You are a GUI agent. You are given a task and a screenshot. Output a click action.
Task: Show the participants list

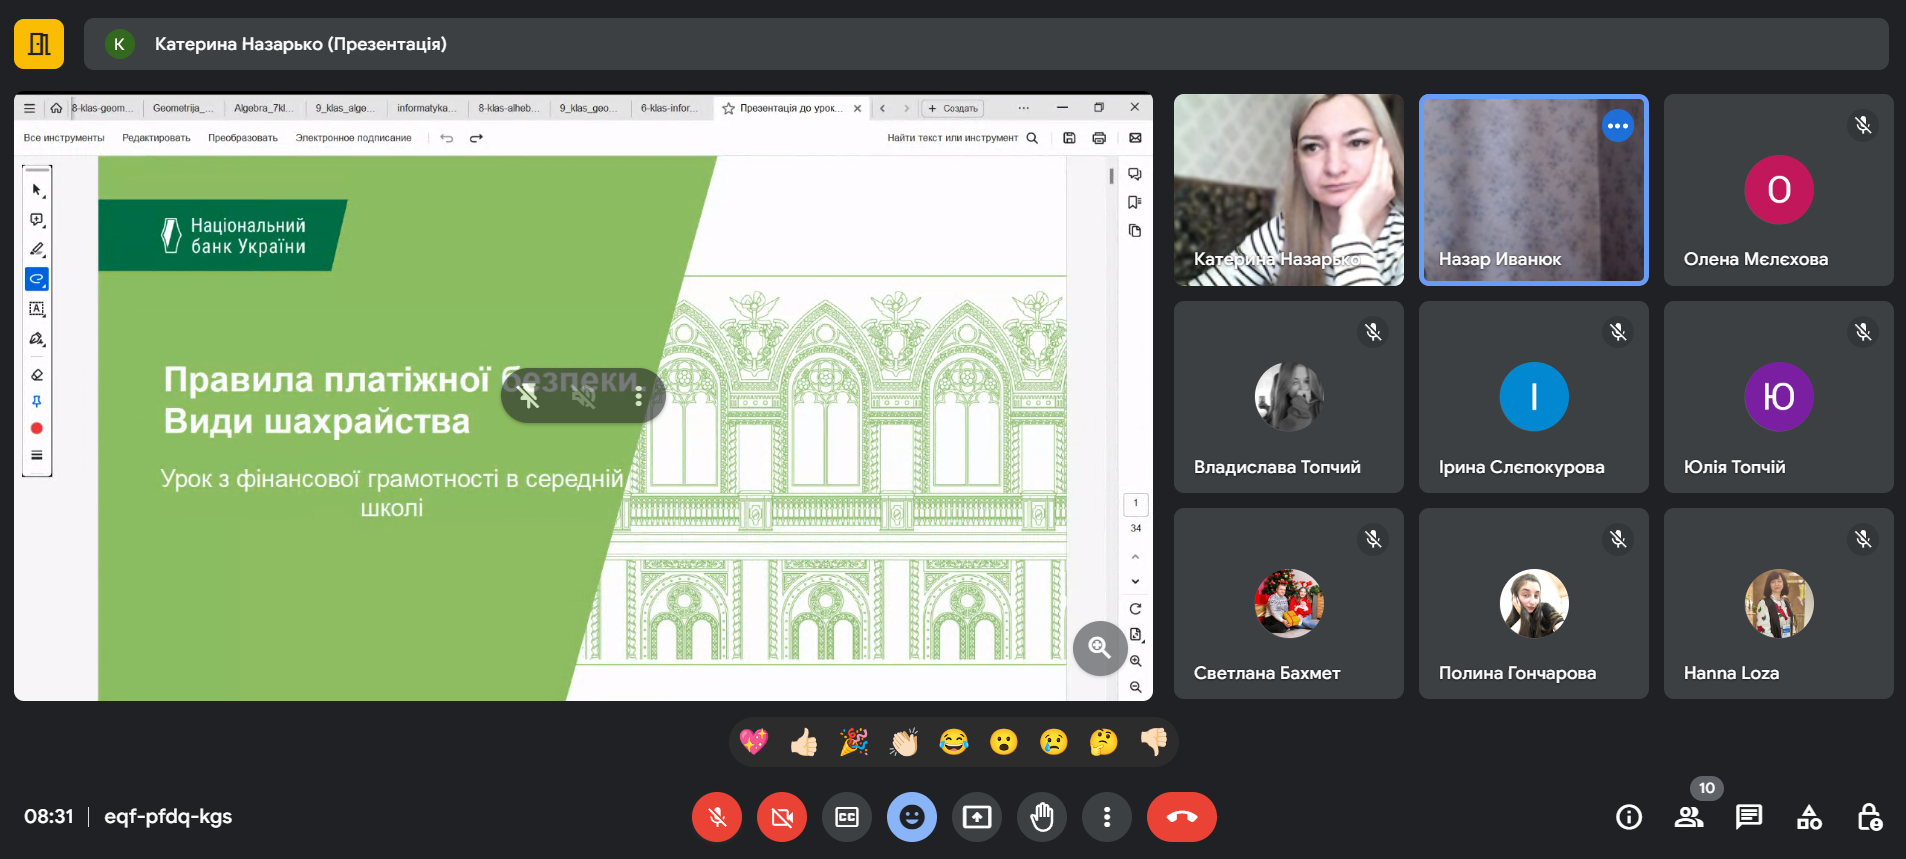[1689, 817]
